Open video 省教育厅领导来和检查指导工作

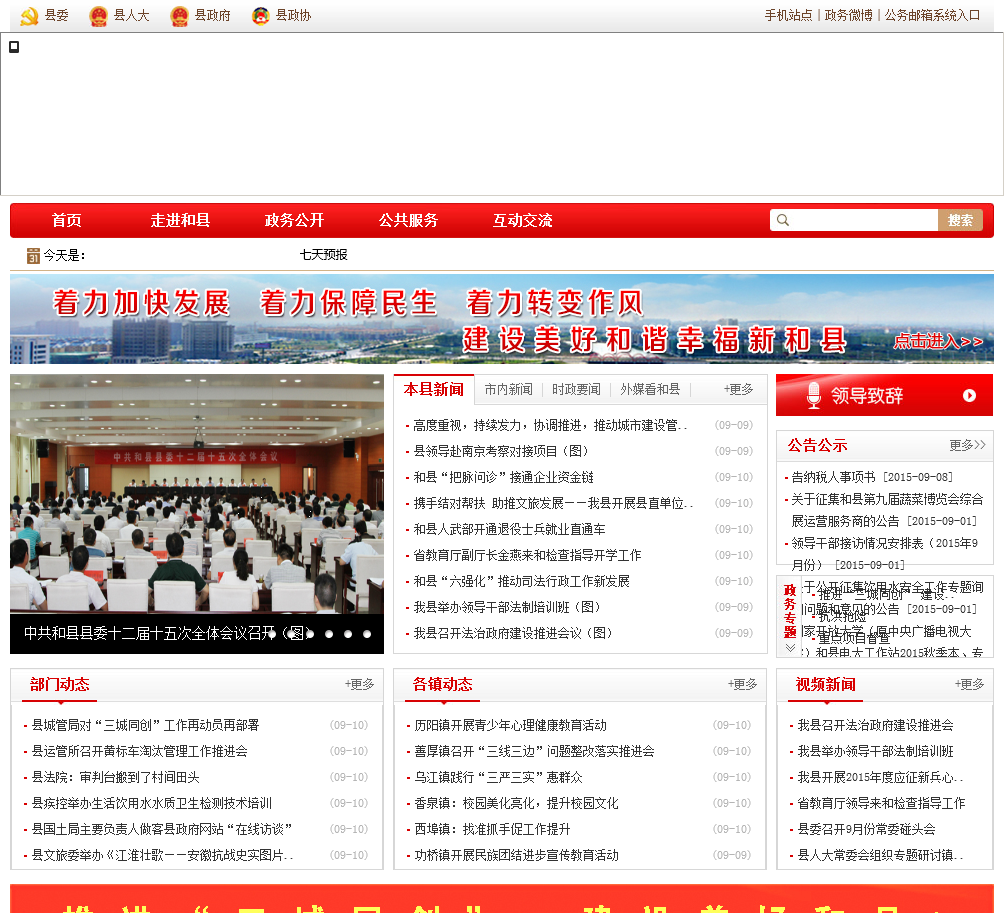(x=882, y=803)
